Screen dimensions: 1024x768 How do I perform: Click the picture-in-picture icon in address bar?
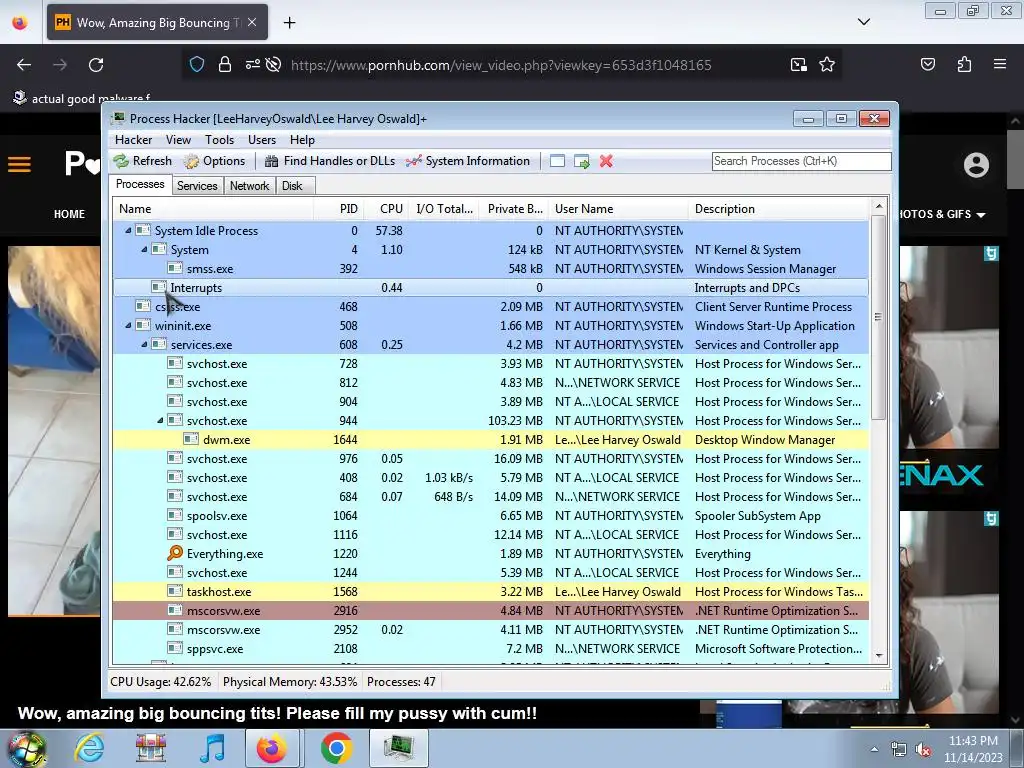point(798,65)
